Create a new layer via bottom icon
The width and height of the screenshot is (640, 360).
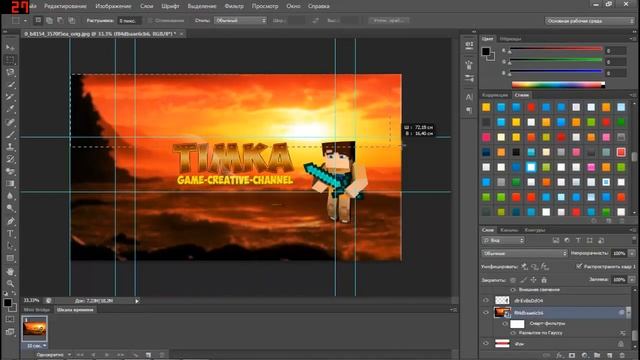[x=609, y=356]
